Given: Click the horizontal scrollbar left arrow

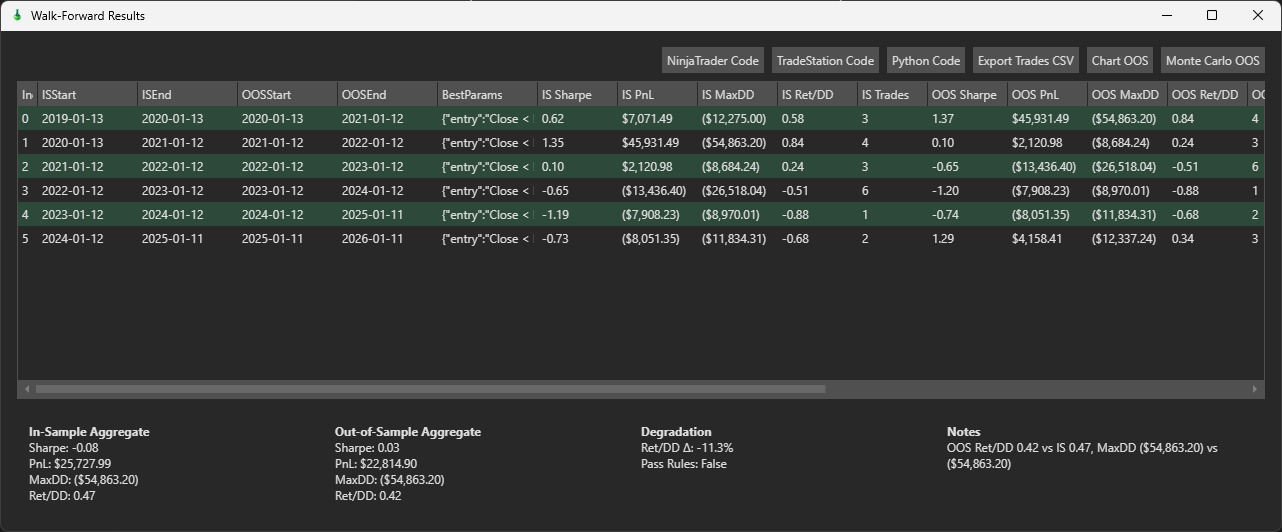Looking at the screenshot, I should [27, 389].
